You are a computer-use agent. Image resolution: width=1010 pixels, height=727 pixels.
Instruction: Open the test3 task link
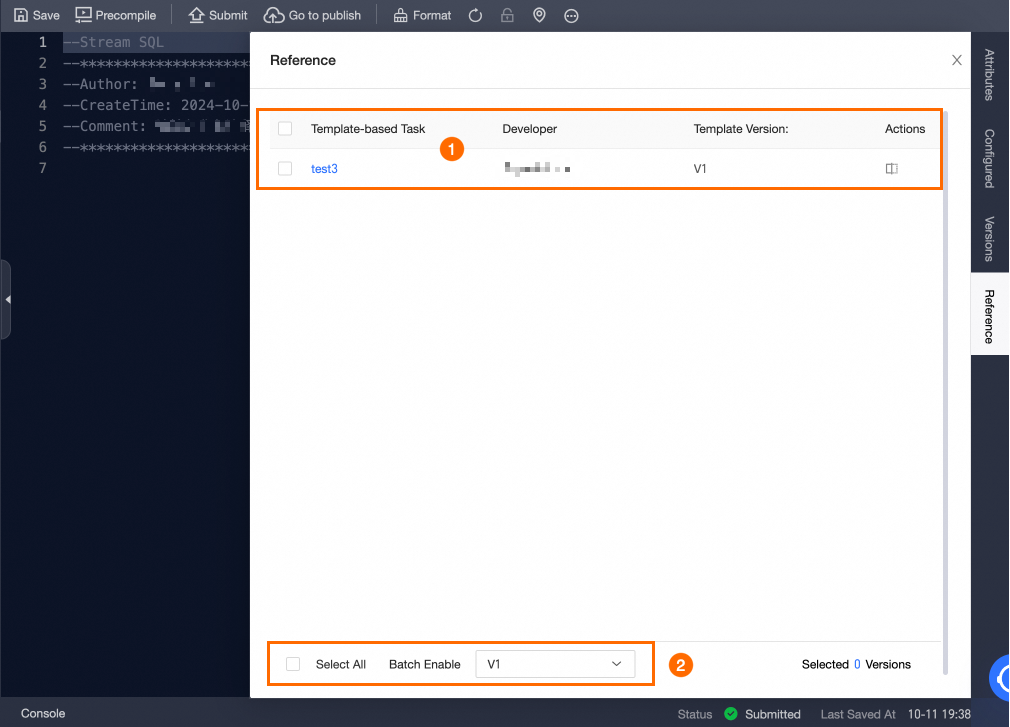[324, 168]
